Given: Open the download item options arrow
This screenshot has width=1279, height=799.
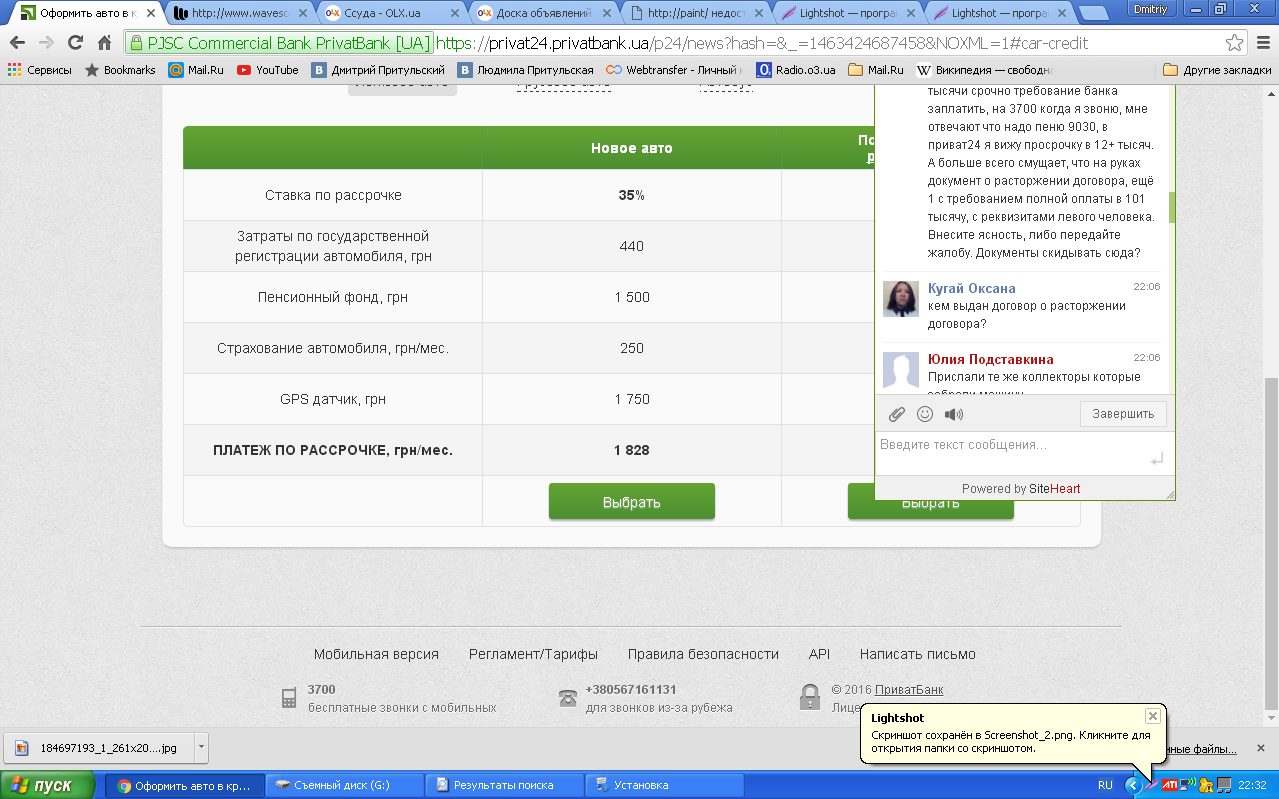Looking at the screenshot, I should (201, 747).
